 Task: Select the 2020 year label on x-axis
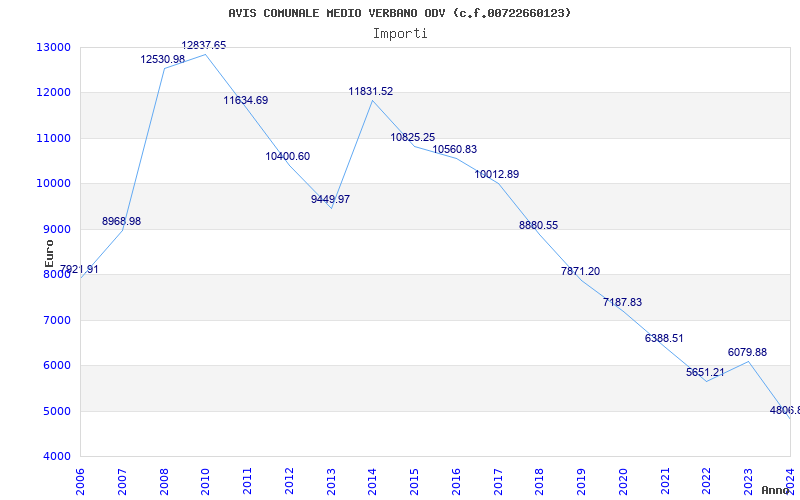pos(623,481)
